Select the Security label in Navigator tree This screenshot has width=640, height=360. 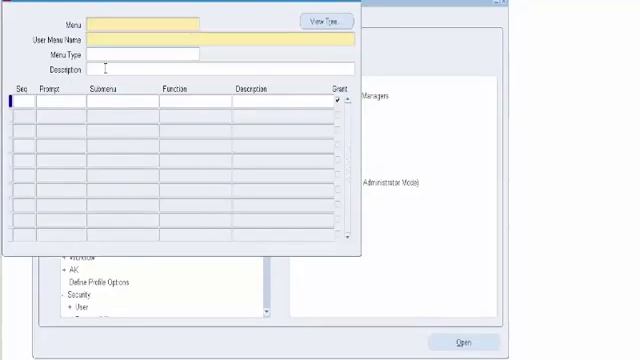click(79, 294)
